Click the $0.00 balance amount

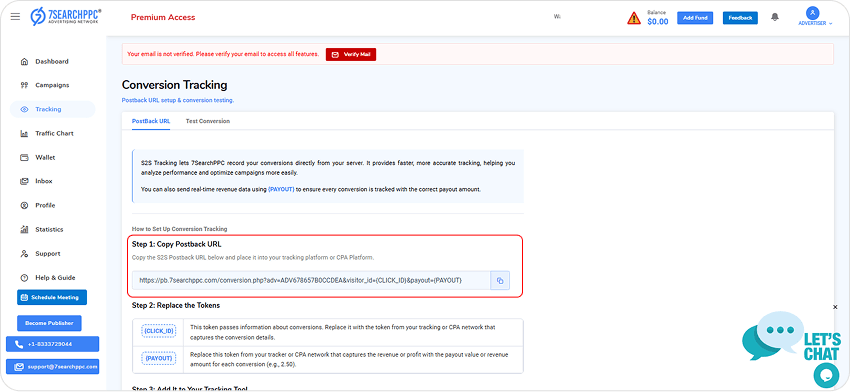click(658, 22)
